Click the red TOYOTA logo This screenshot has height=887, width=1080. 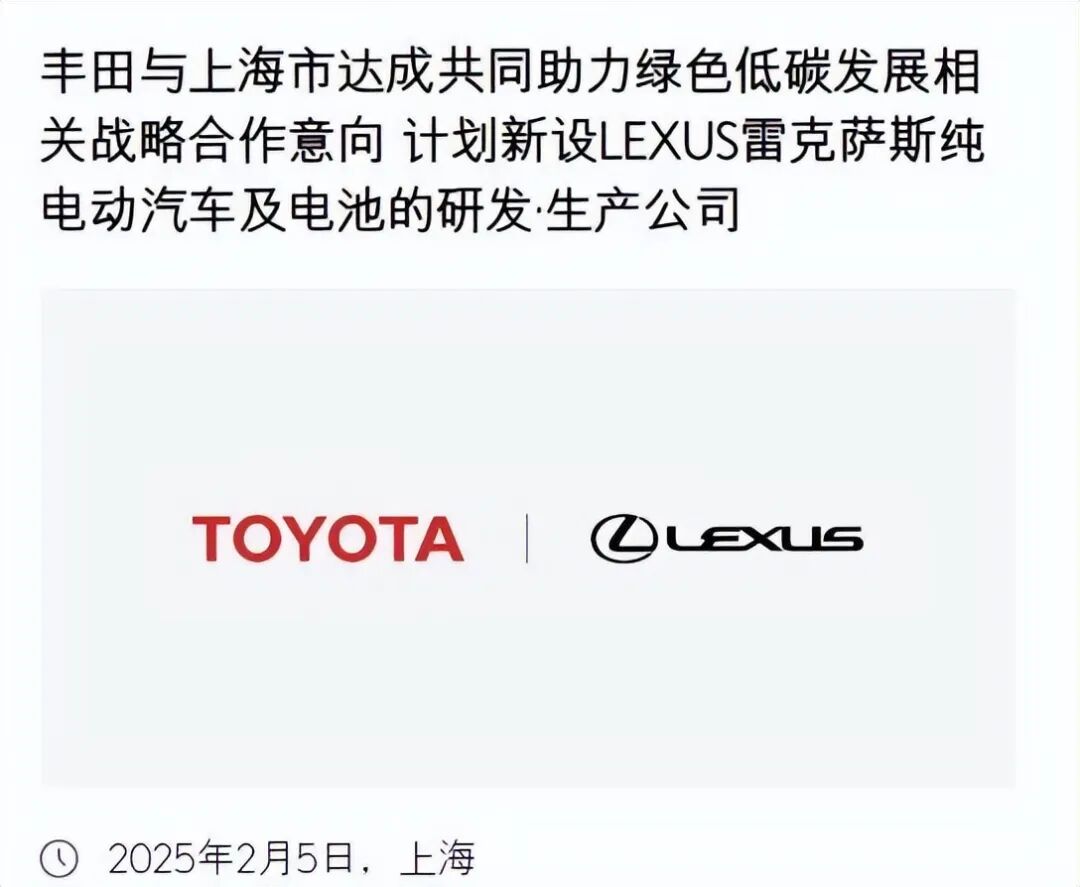[x=328, y=538]
